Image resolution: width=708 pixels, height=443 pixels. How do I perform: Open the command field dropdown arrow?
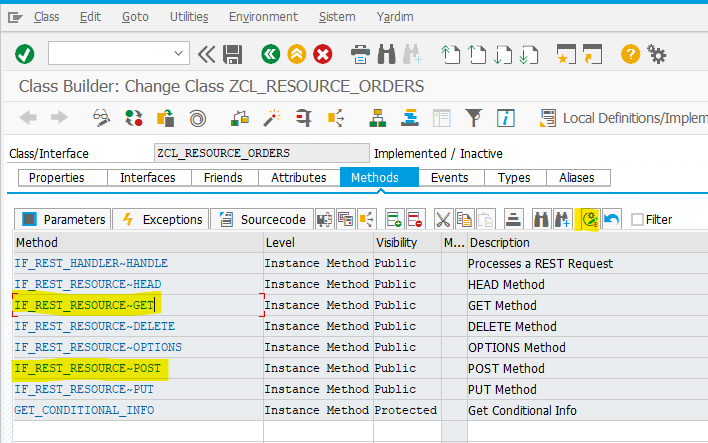point(178,53)
